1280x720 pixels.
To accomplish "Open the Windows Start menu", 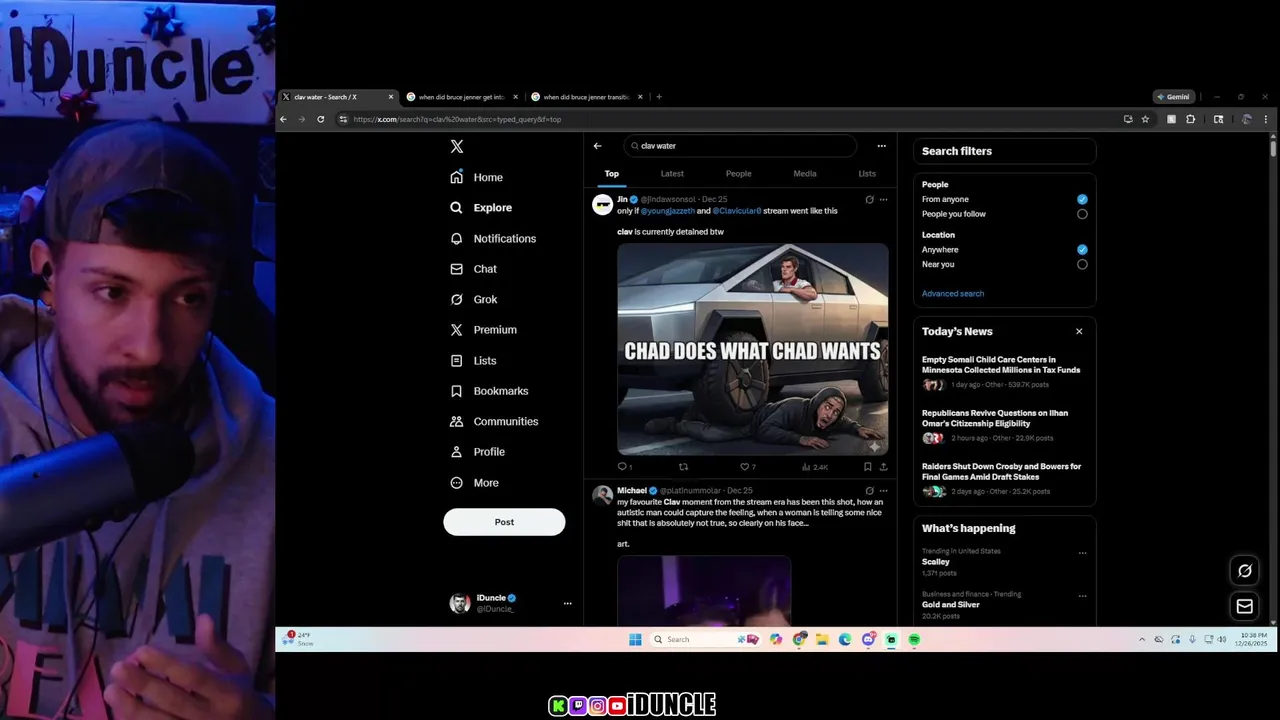I will tap(635, 640).
